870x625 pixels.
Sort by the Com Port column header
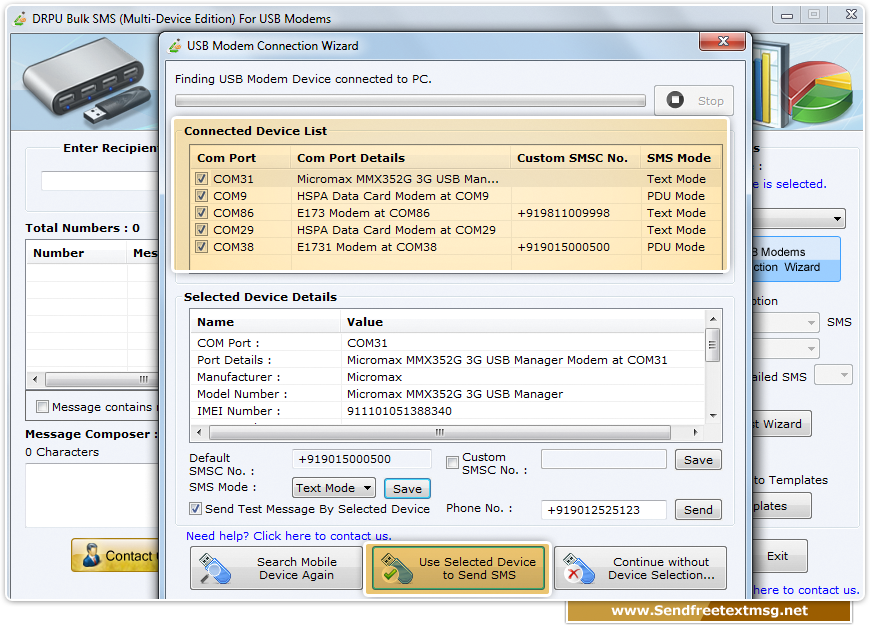point(226,158)
